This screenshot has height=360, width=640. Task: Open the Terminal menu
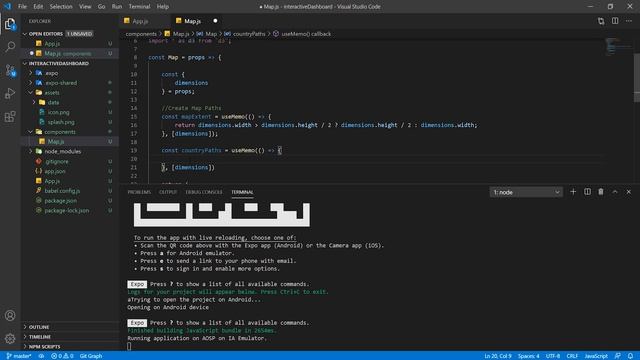point(139,7)
